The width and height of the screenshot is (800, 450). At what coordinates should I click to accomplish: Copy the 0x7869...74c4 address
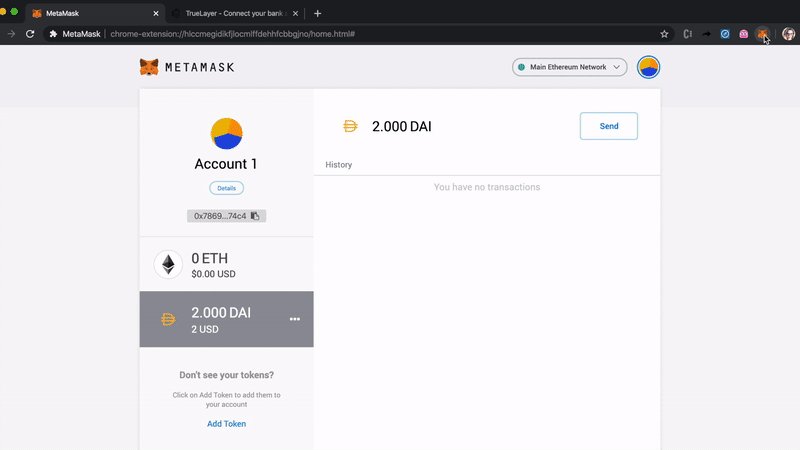pyautogui.click(x=227, y=216)
